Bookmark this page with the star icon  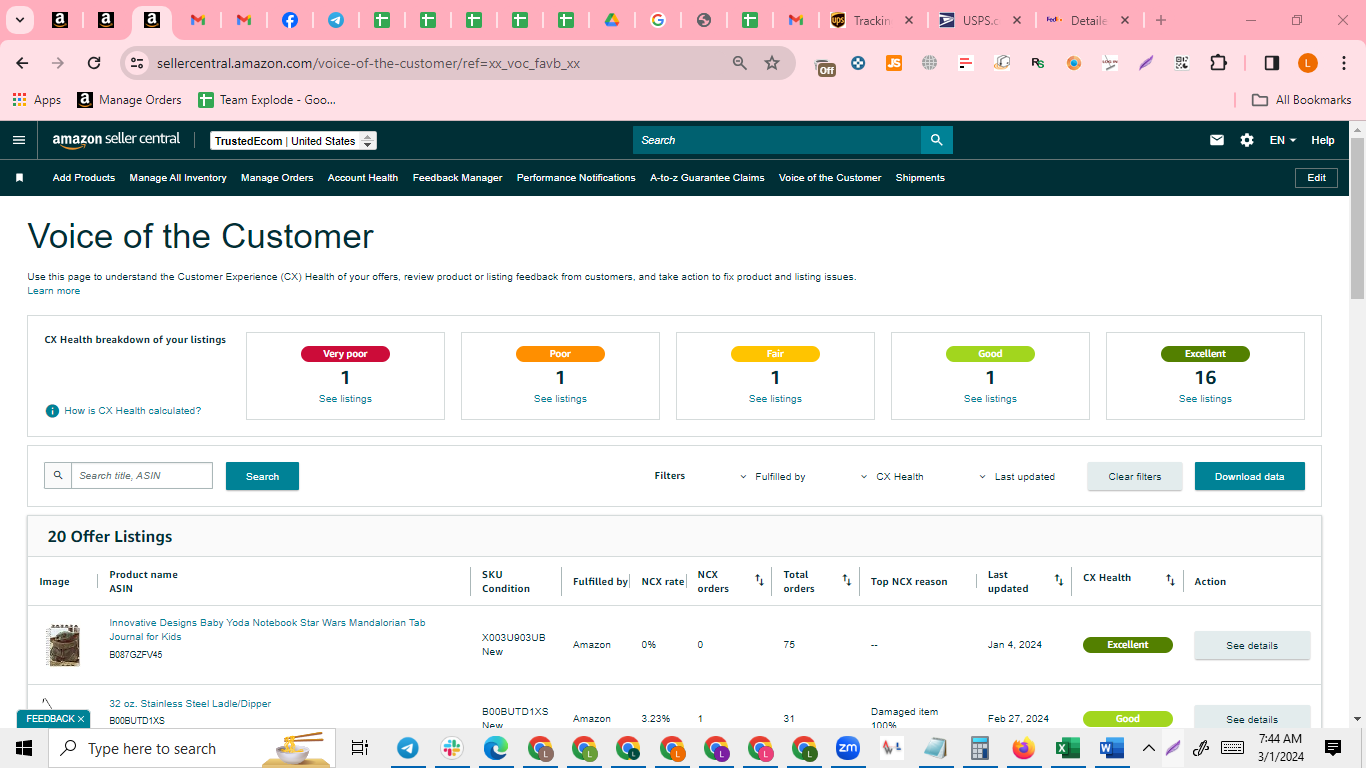(x=772, y=63)
